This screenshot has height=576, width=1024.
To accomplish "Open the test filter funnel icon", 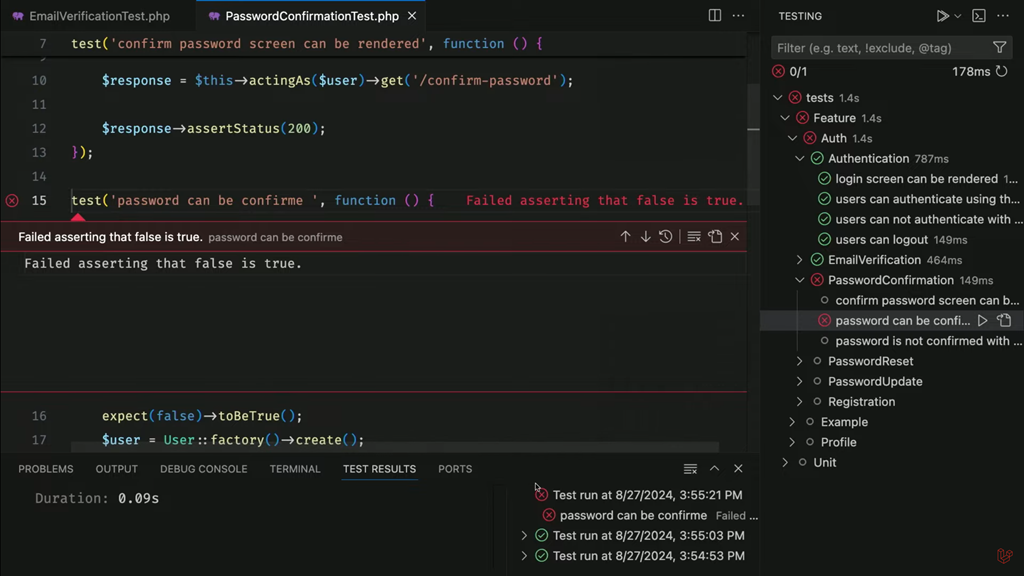I will coord(999,48).
